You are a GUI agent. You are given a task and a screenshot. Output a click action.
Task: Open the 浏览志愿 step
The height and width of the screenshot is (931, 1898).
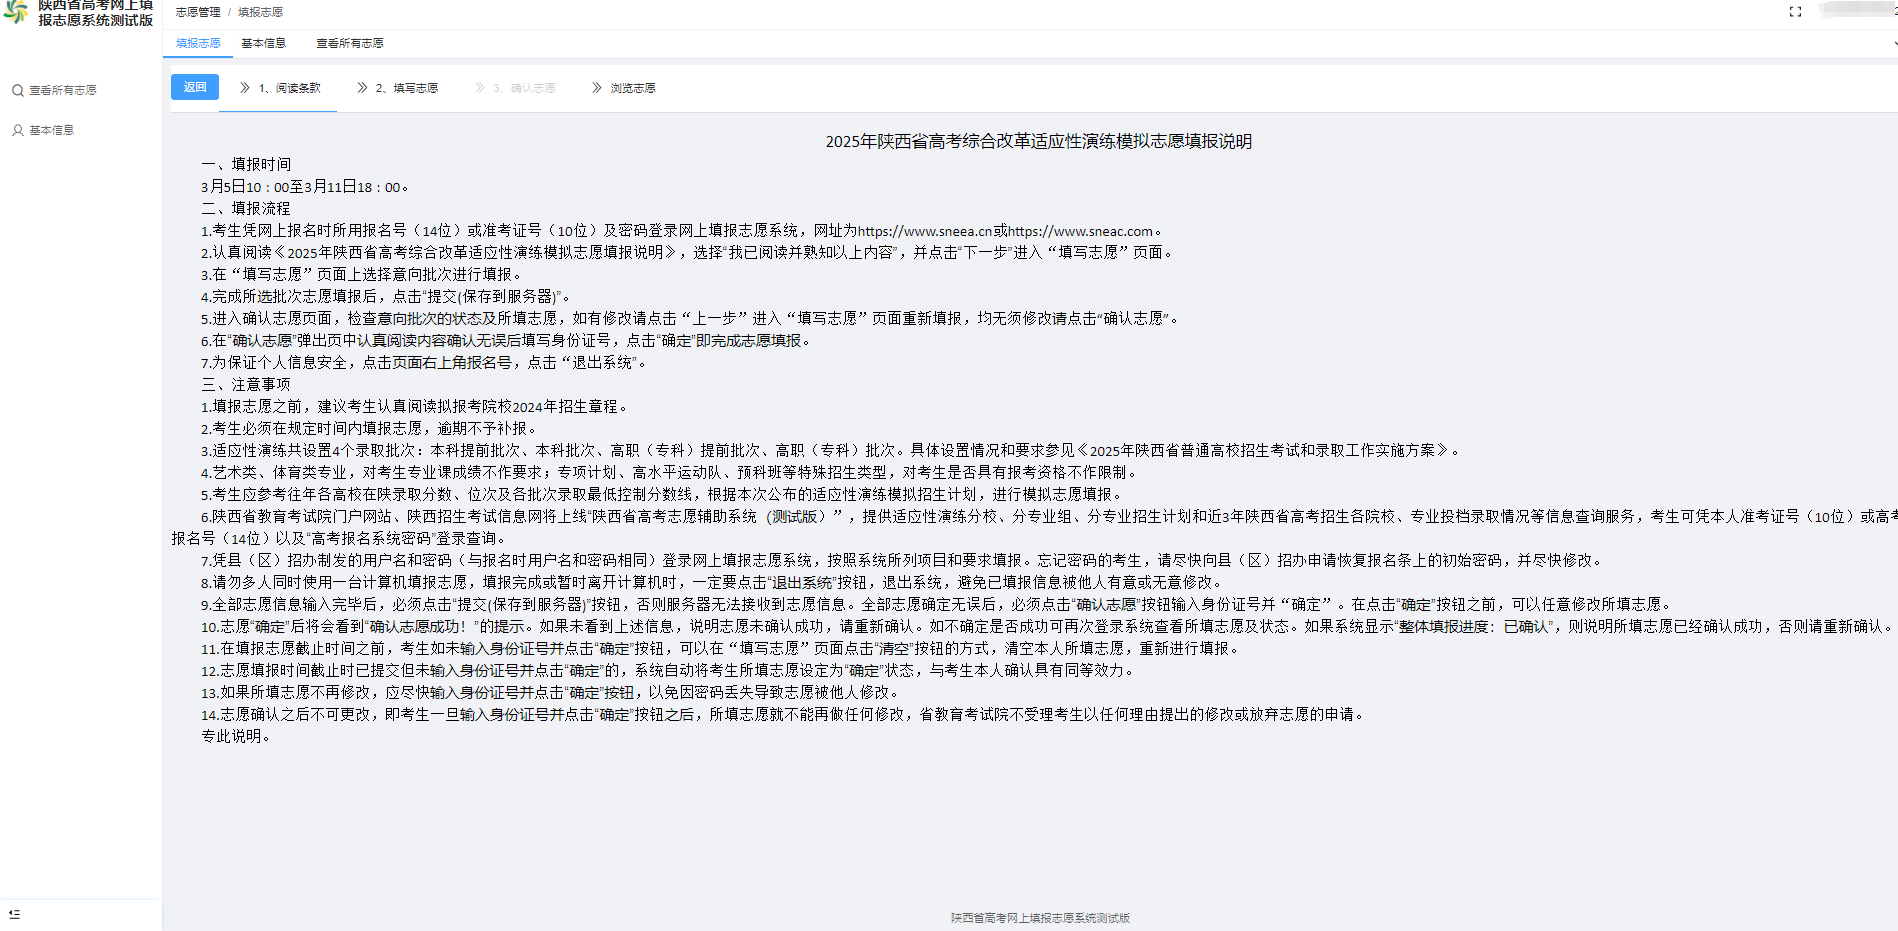pos(632,88)
